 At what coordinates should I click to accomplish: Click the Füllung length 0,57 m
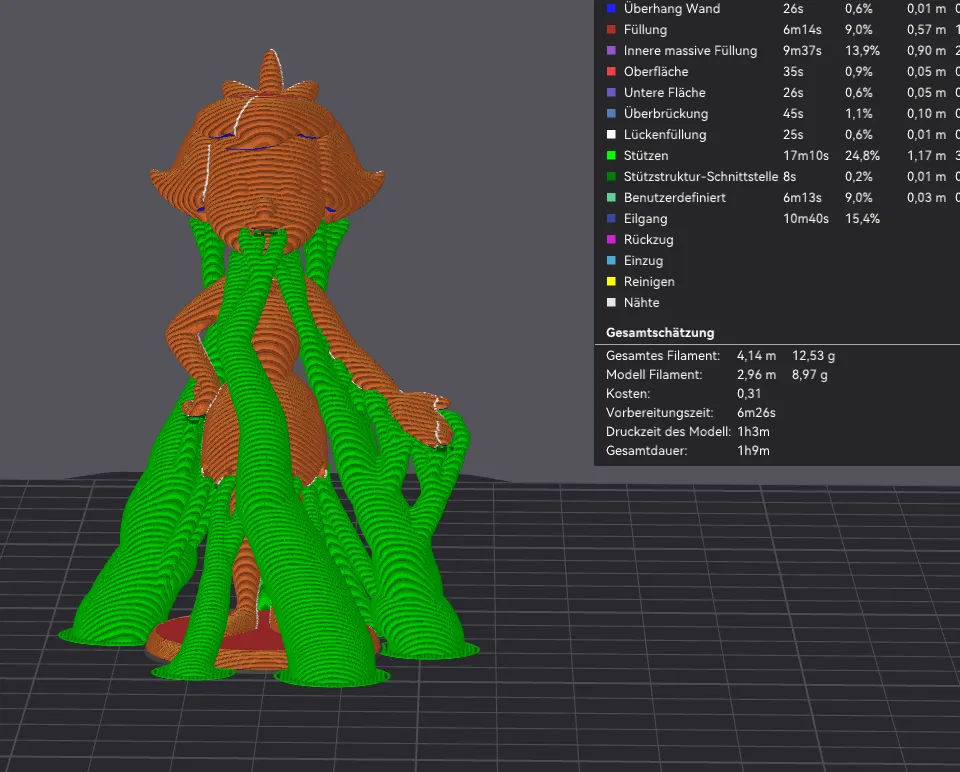coord(926,29)
